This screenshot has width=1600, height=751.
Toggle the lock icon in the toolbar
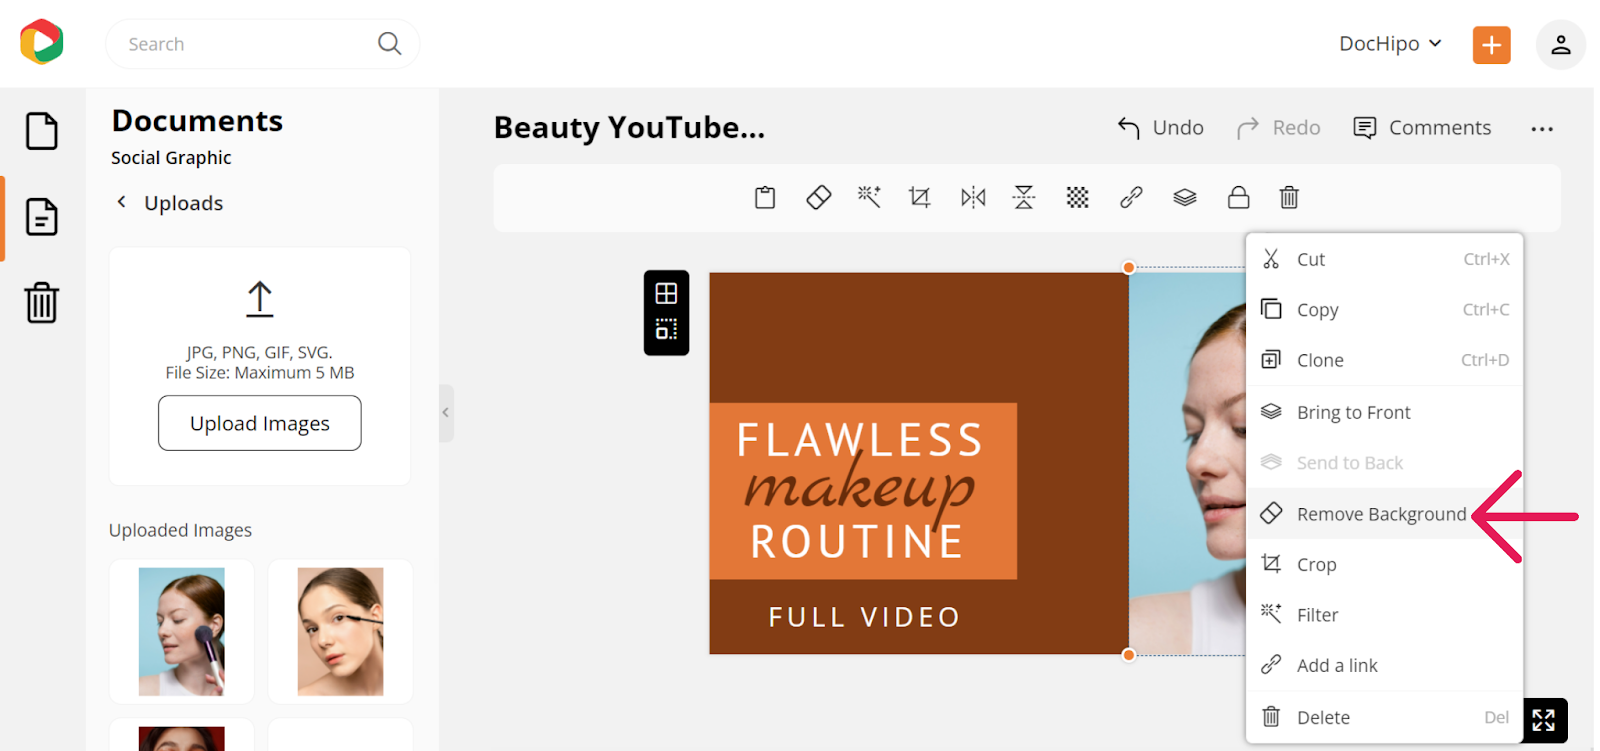click(1238, 198)
